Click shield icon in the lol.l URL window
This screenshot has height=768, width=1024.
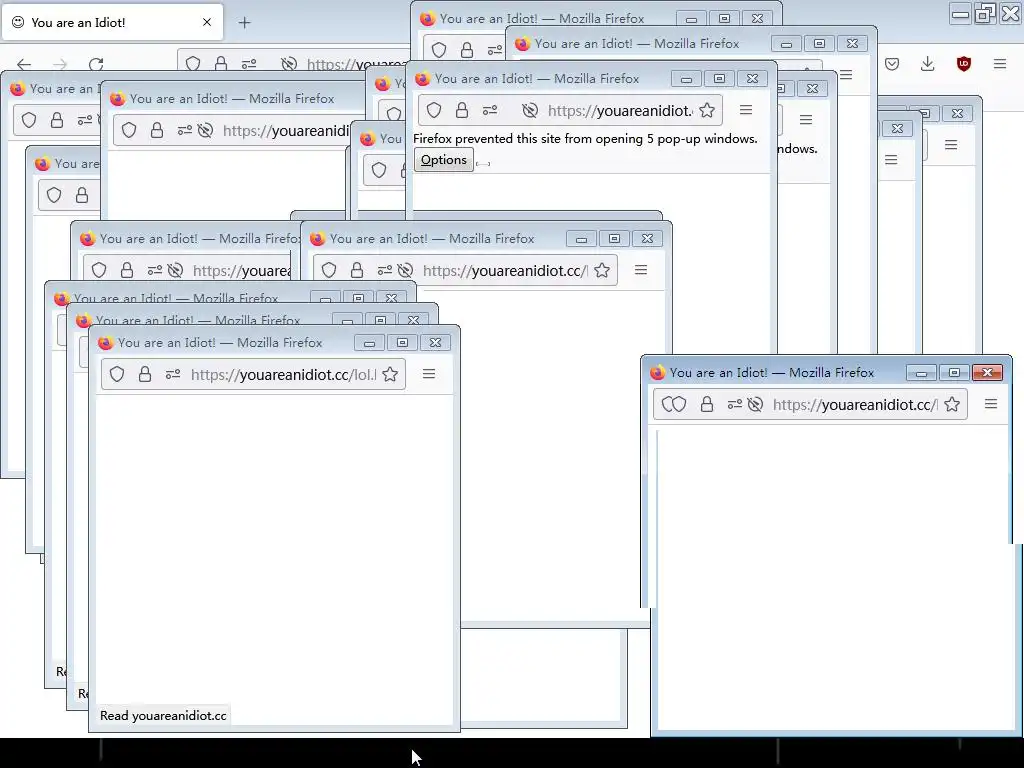[x=117, y=374]
